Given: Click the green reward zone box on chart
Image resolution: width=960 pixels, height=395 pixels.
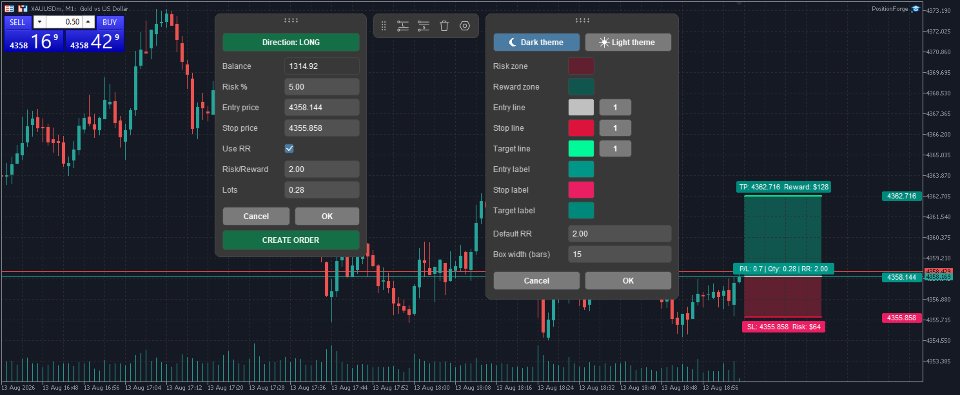Looking at the screenshot, I should tap(783, 230).
